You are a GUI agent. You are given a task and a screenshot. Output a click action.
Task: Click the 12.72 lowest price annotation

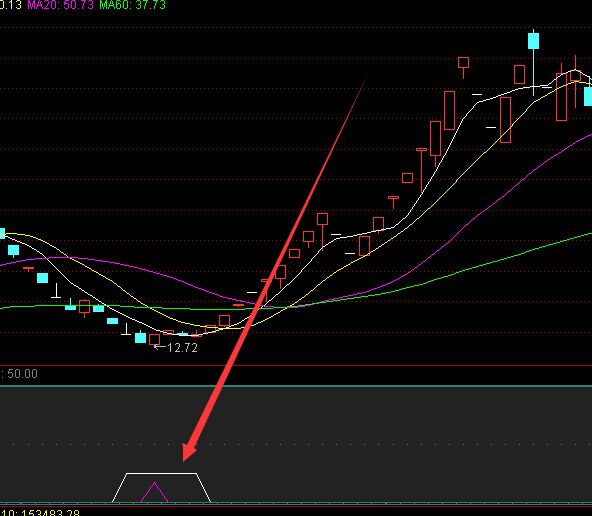(x=182, y=348)
